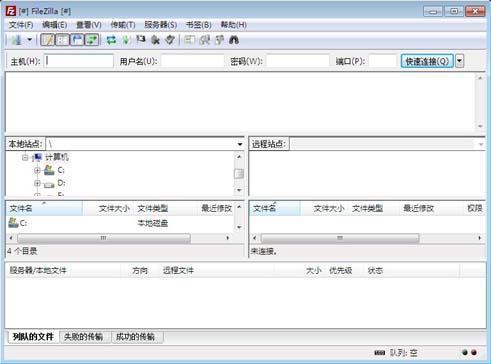Switch to the 列队的文件 tab

33,337
